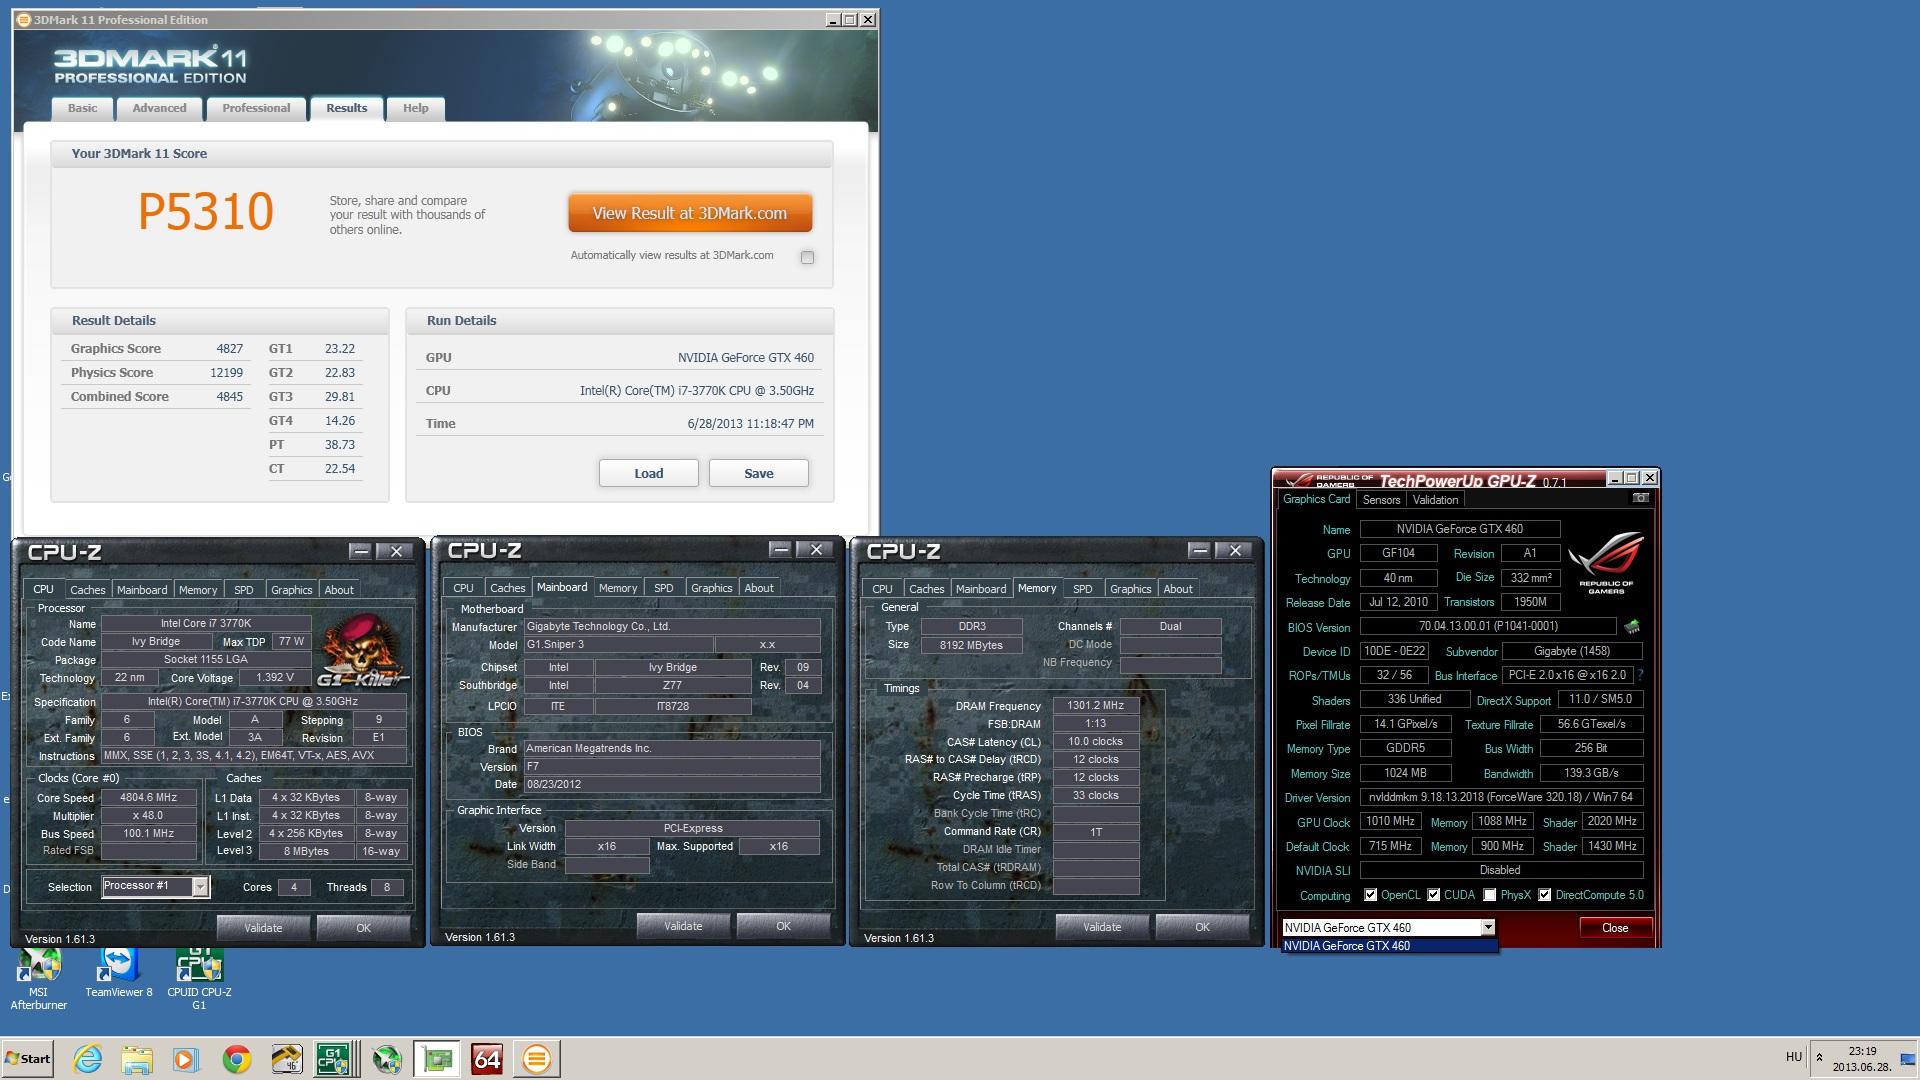Toggle the OpenCL checkbox in GPU-Z
Viewport: 1920px width, 1080px height.
click(1370, 895)
